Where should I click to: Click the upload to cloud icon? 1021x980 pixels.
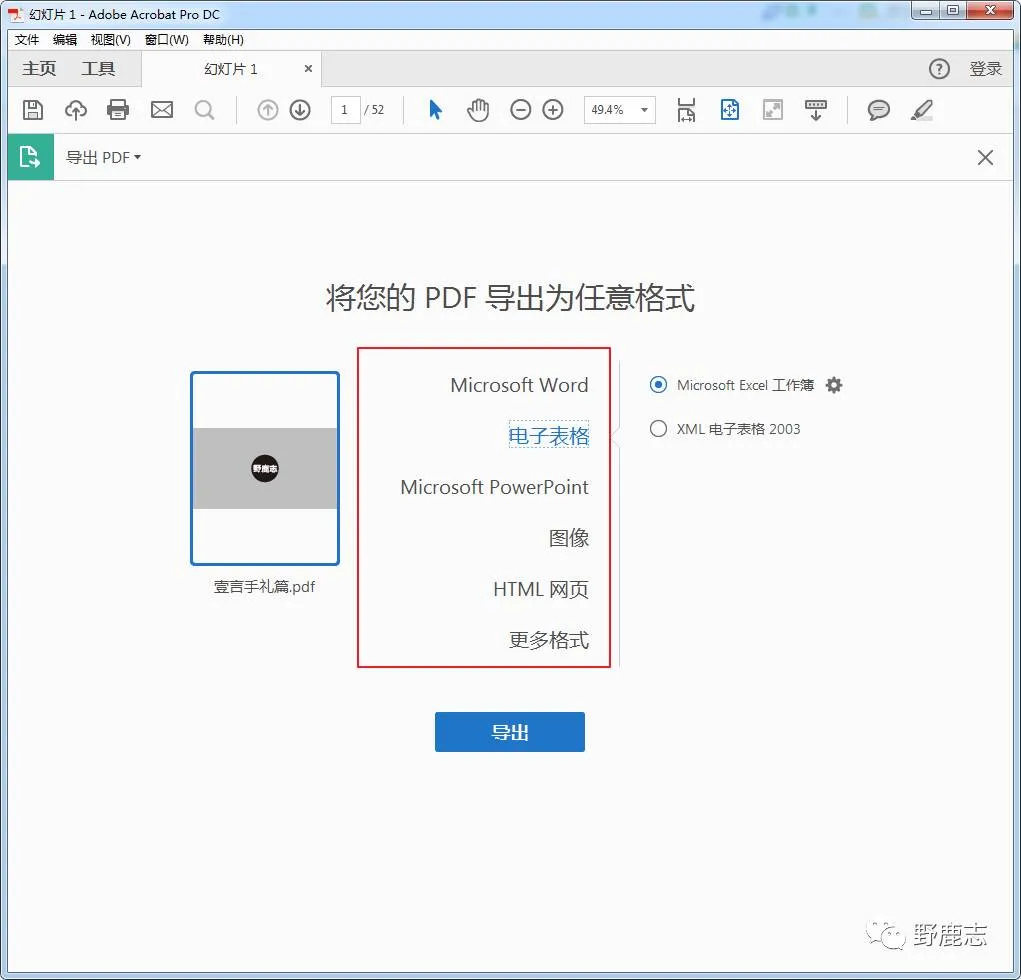tap(76, 110)
